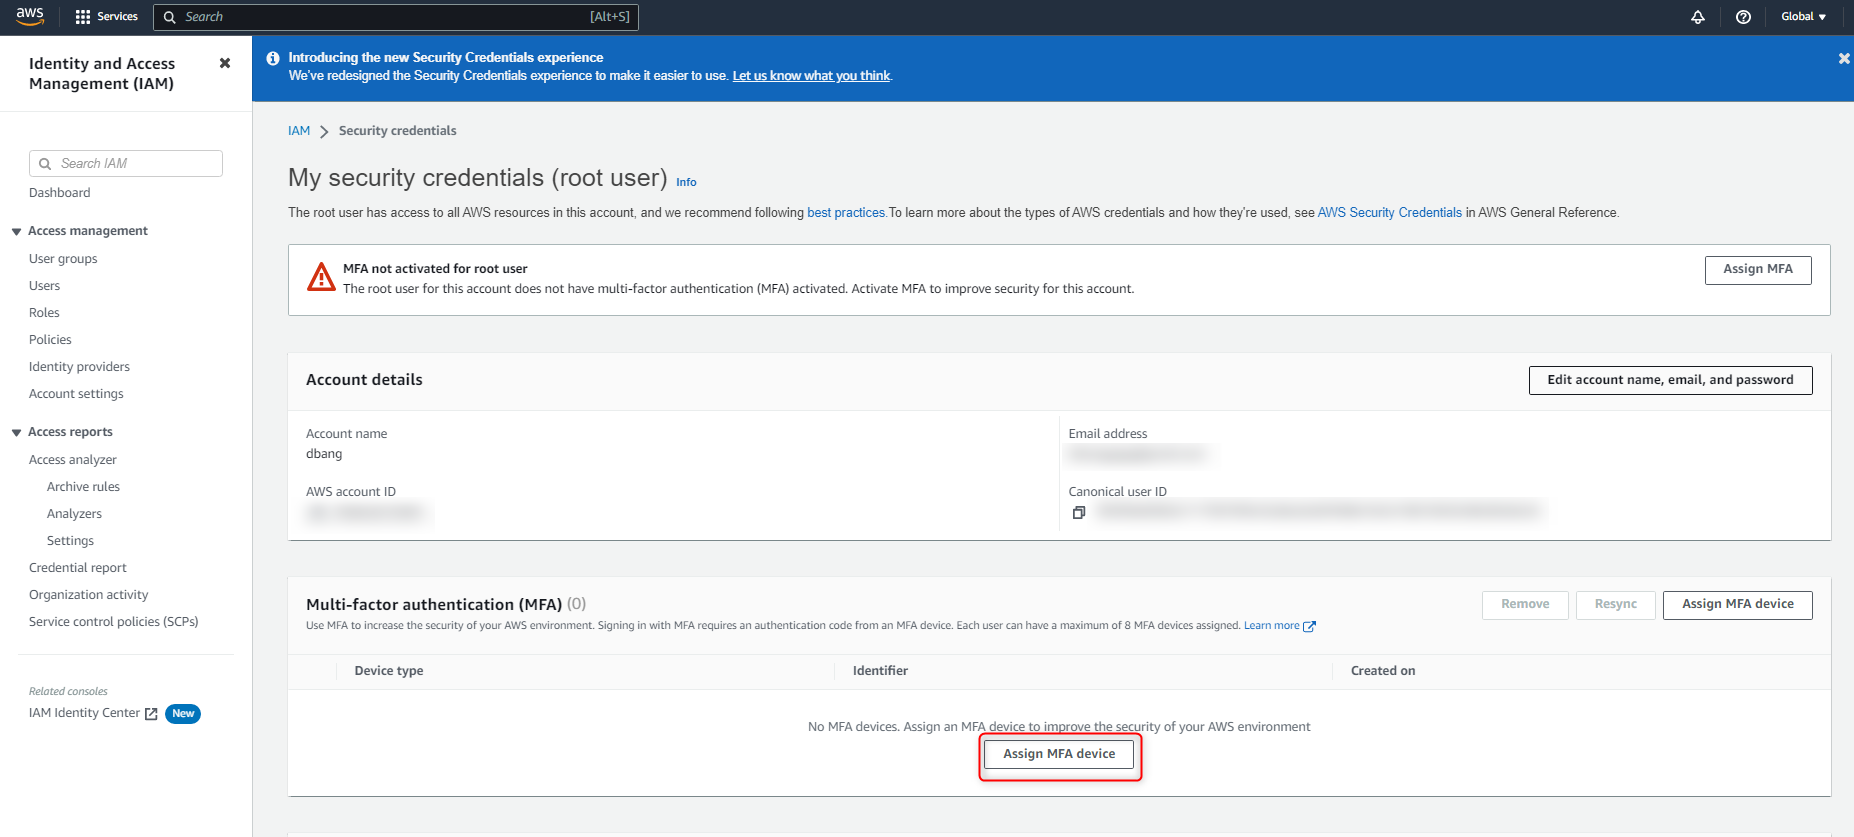The image size is (1854, 837).
Task: Click the magnifier in Search IAM box
Action: point(45,164)
